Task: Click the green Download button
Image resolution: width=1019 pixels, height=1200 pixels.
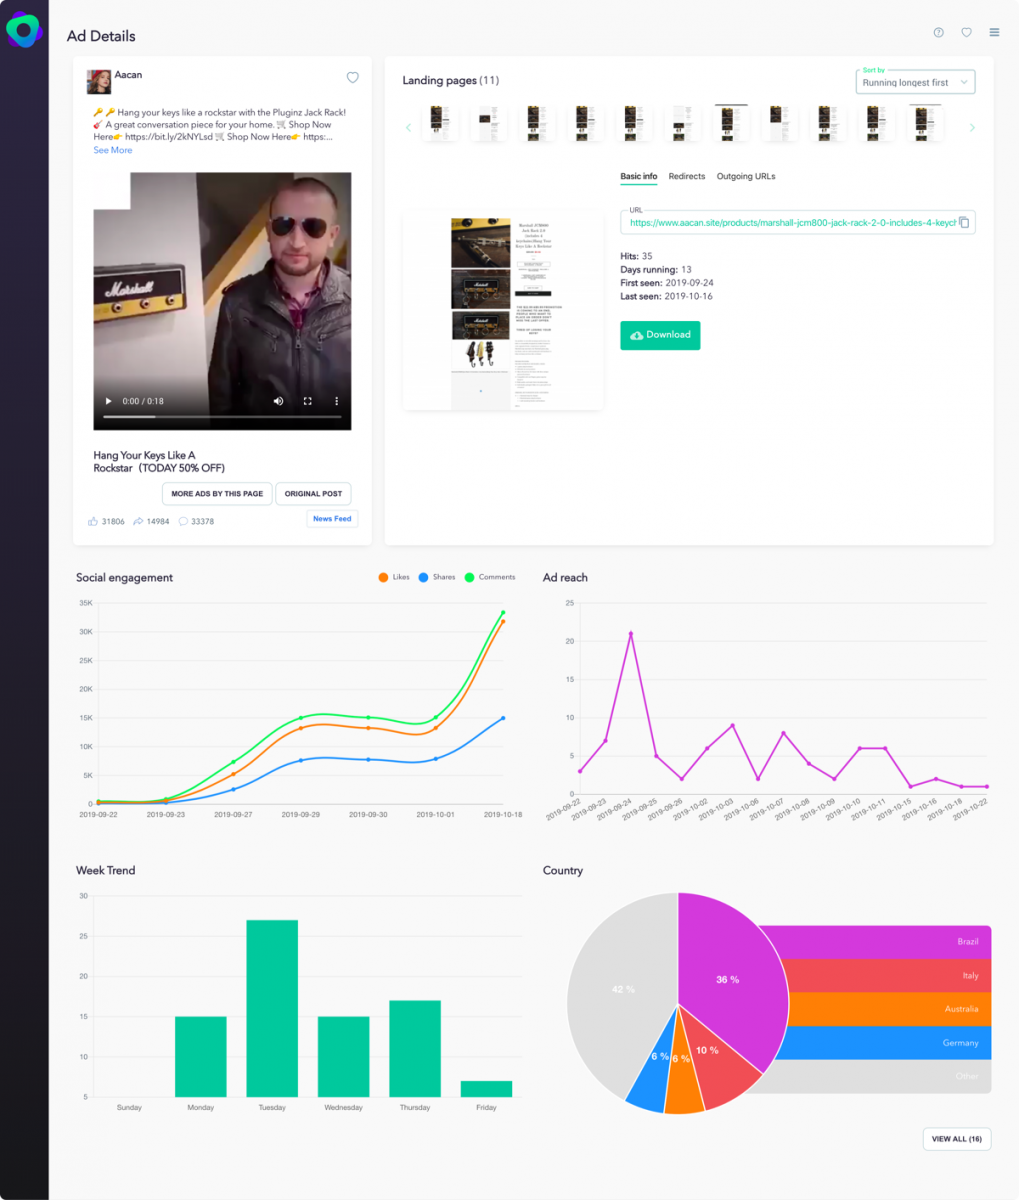Action: point(660,335)
